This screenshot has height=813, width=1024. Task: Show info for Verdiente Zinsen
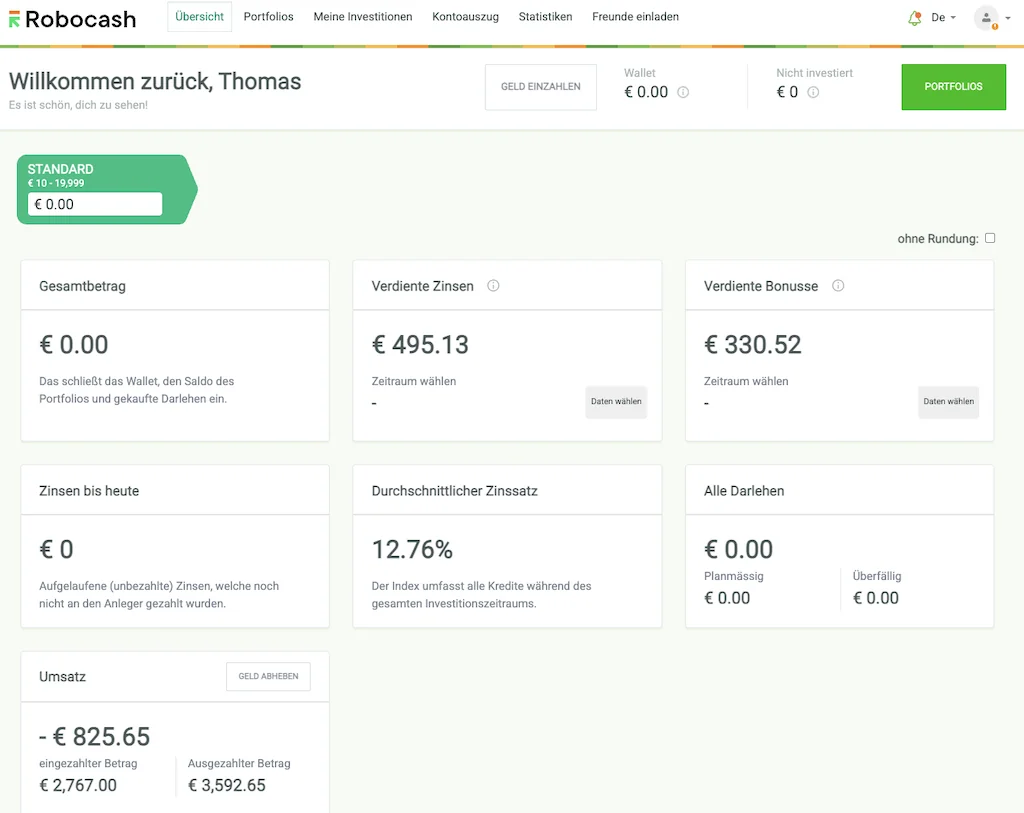tap(493, 286)
